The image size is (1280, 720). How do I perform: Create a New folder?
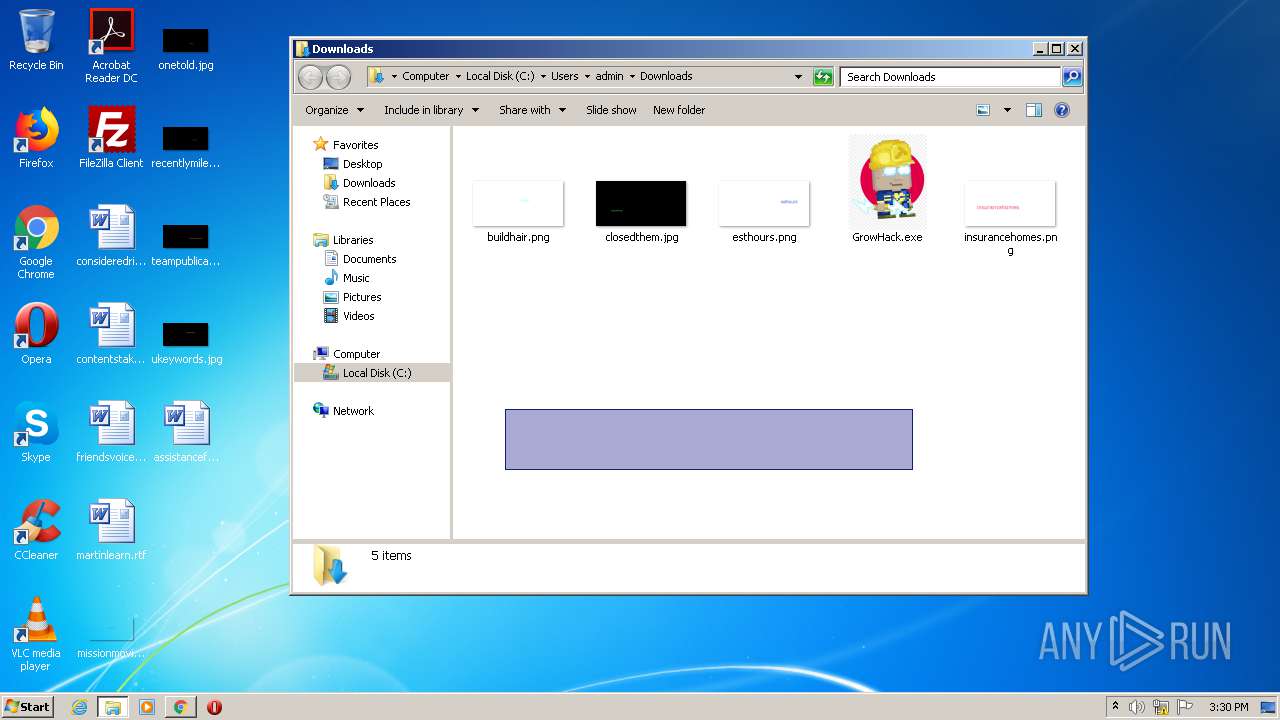click(679, 110)
